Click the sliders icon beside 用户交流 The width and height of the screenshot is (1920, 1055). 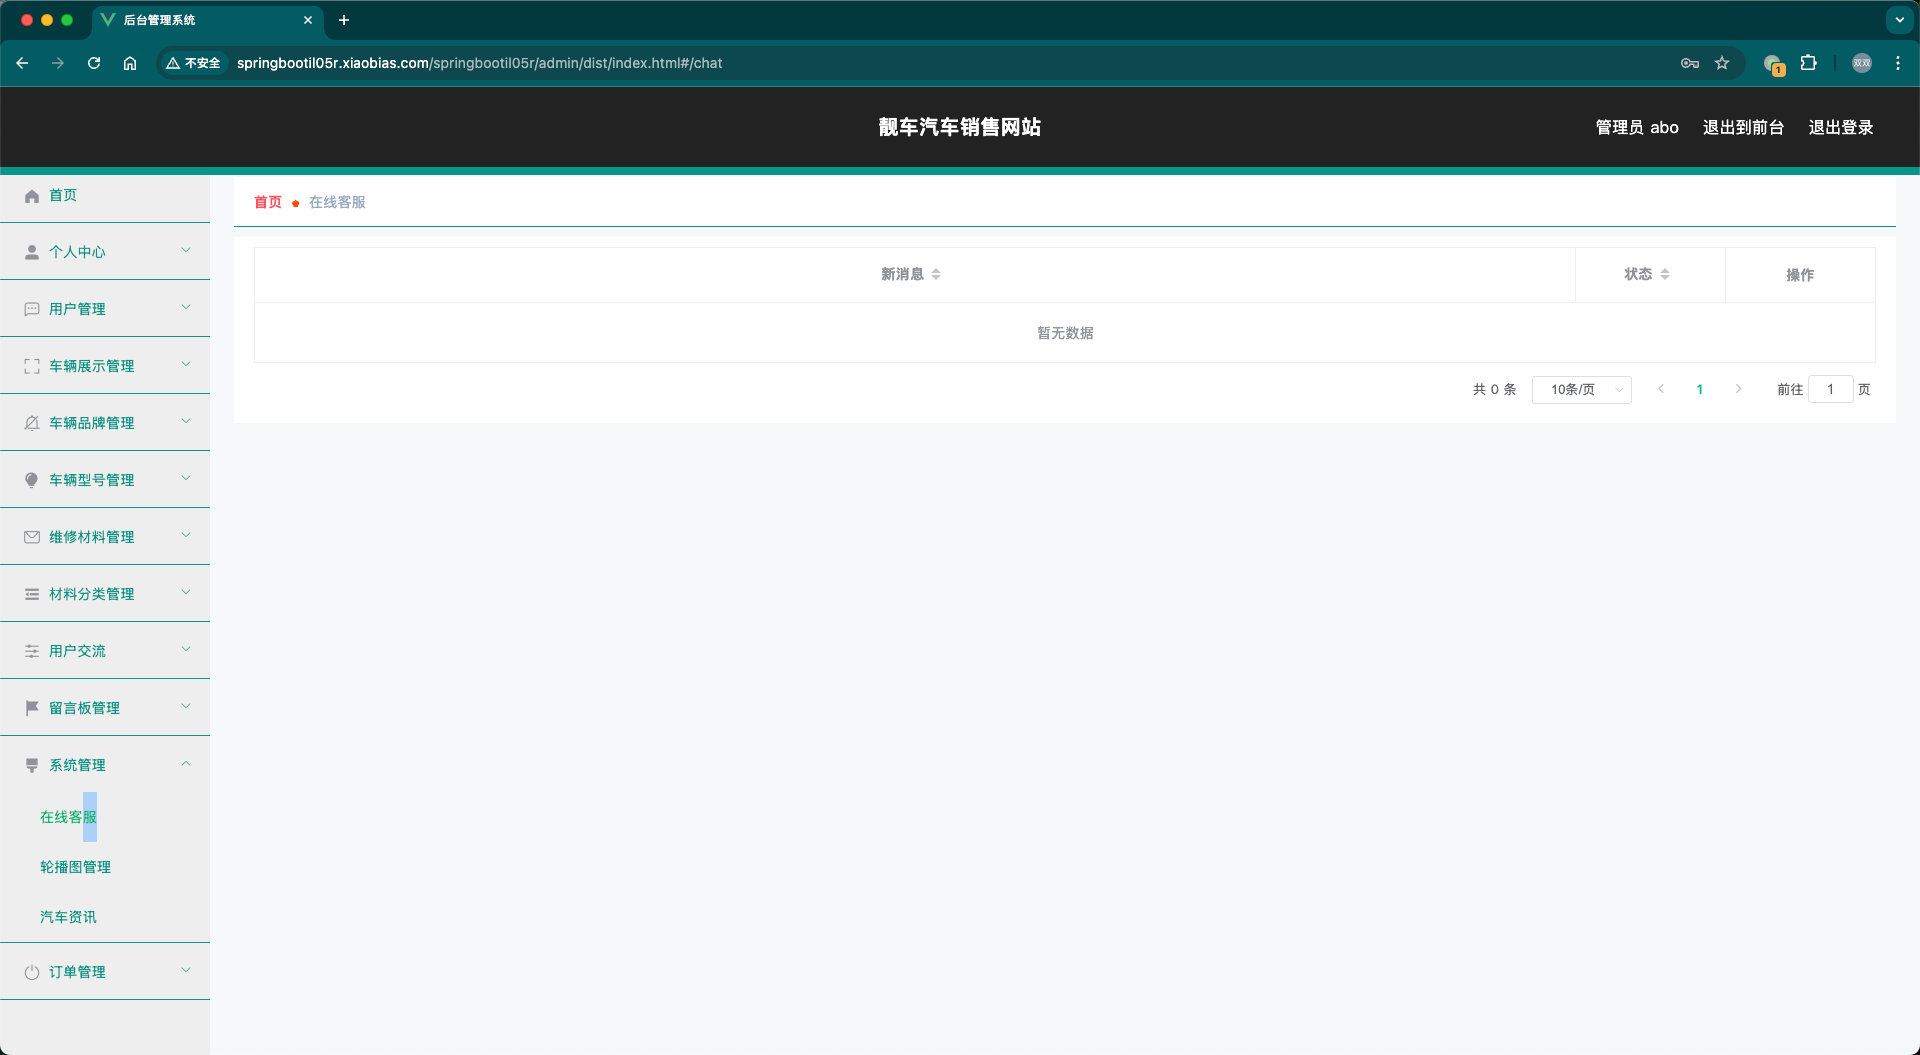tap(32, 651)
